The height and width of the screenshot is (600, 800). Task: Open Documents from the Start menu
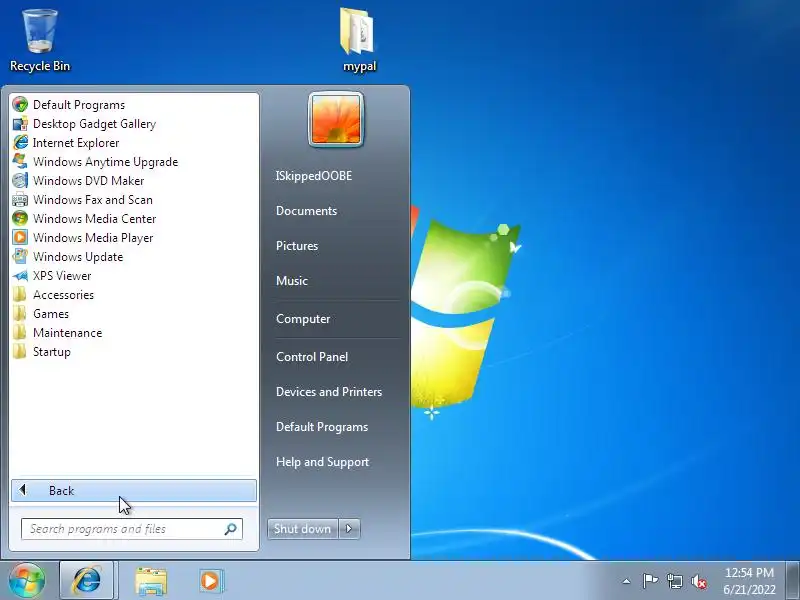[x=307, y=211]
